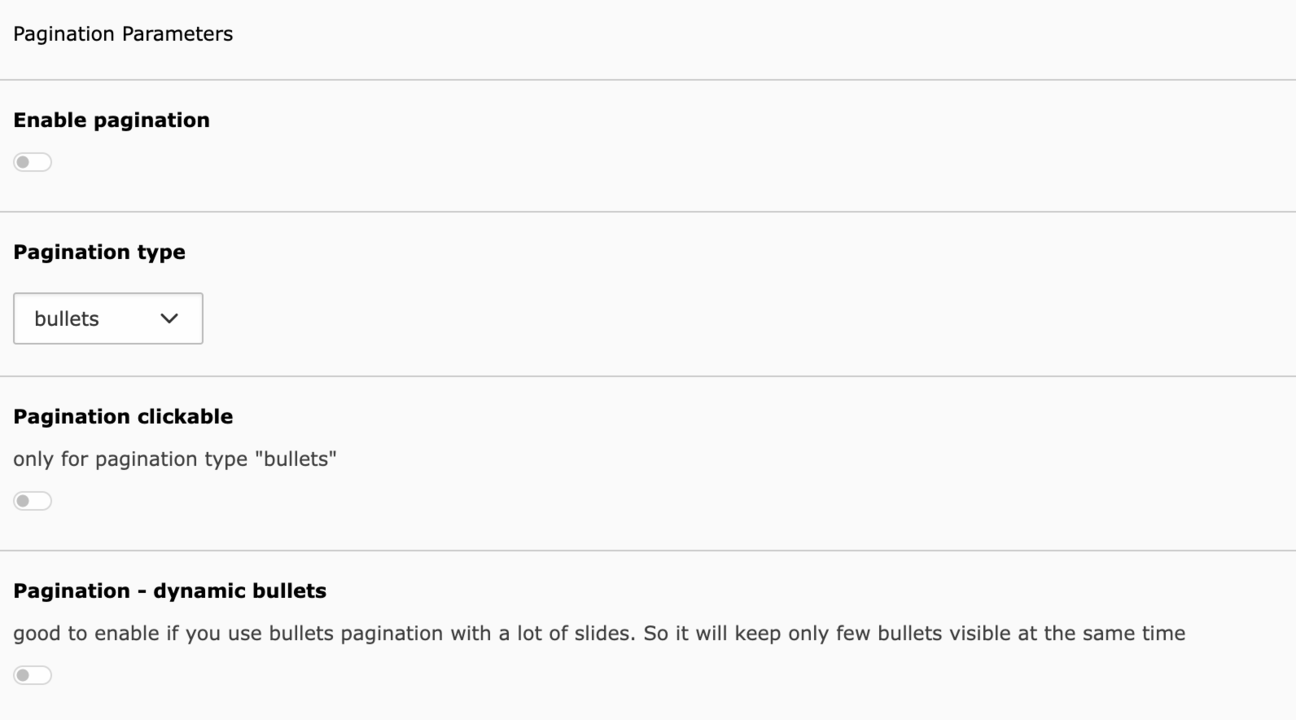Viewport: 1296px width, 720px height.
Task: Click the gray knob of Pagination clickable switch
Action: (23, 501)
